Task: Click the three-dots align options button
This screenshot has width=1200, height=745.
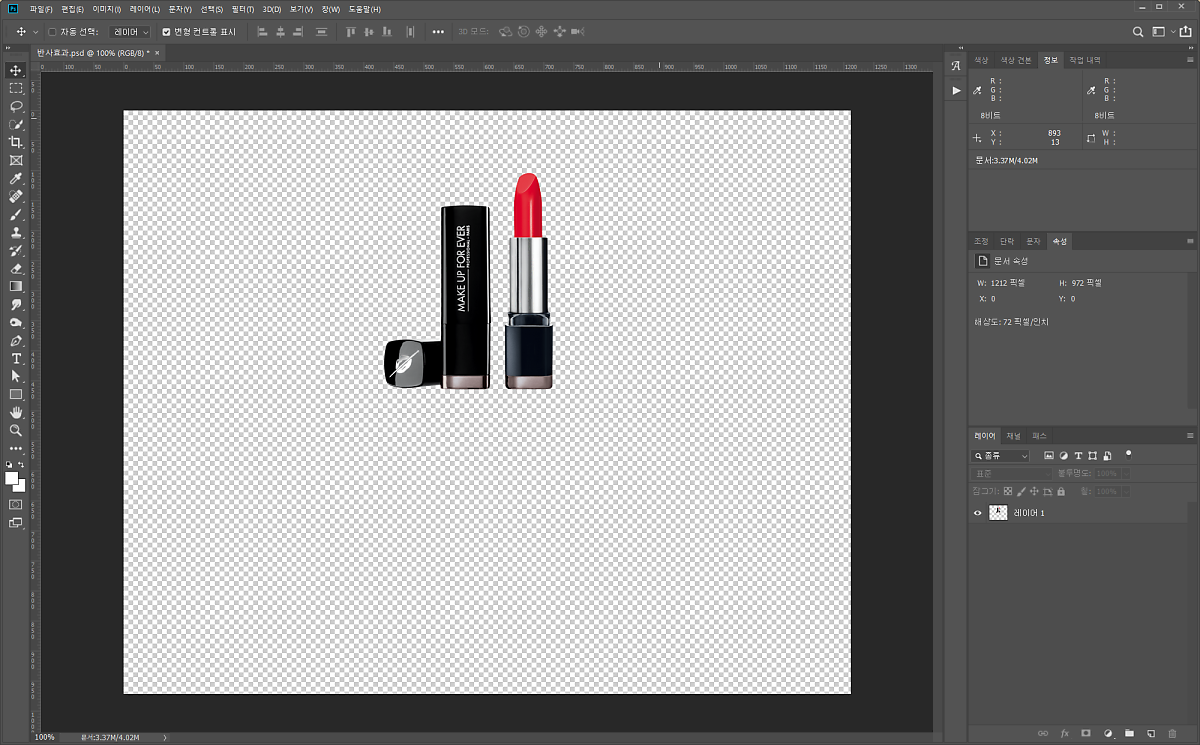Action: (x=438, y=32)
